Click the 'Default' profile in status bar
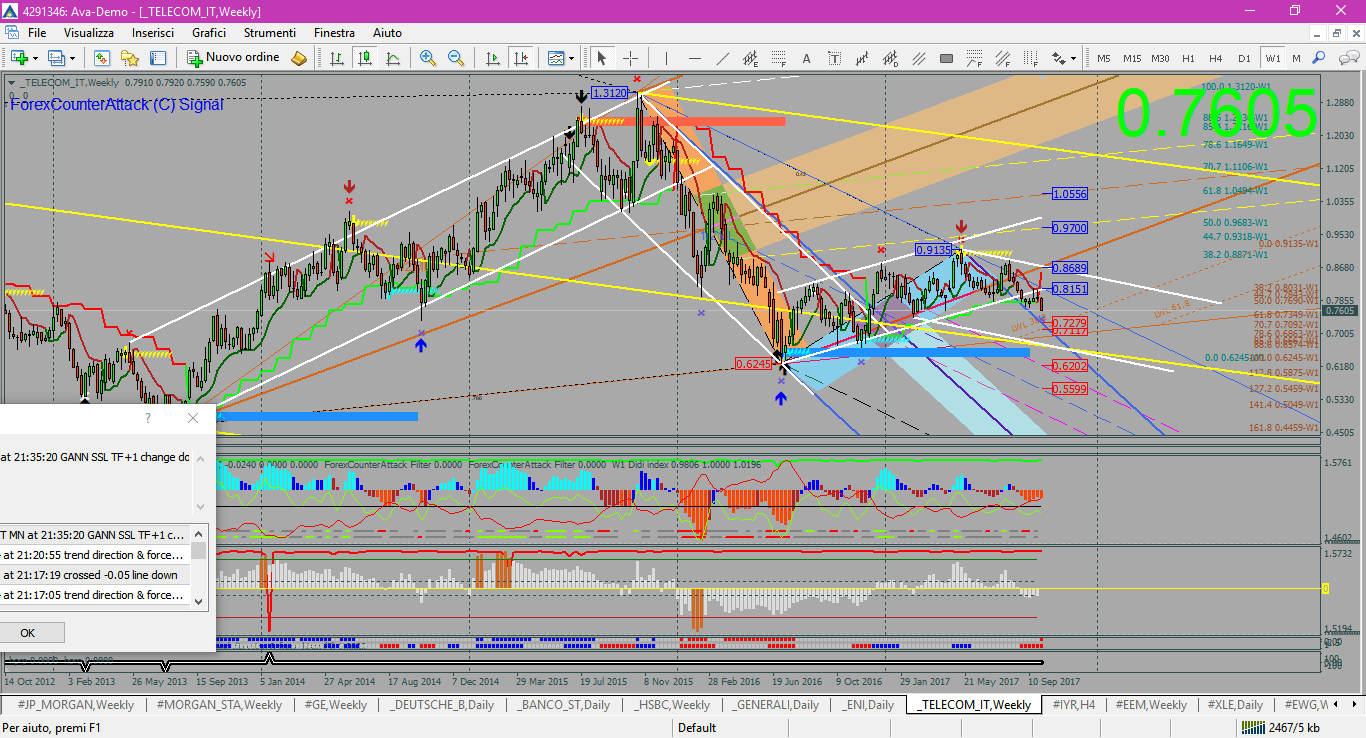 697,727
